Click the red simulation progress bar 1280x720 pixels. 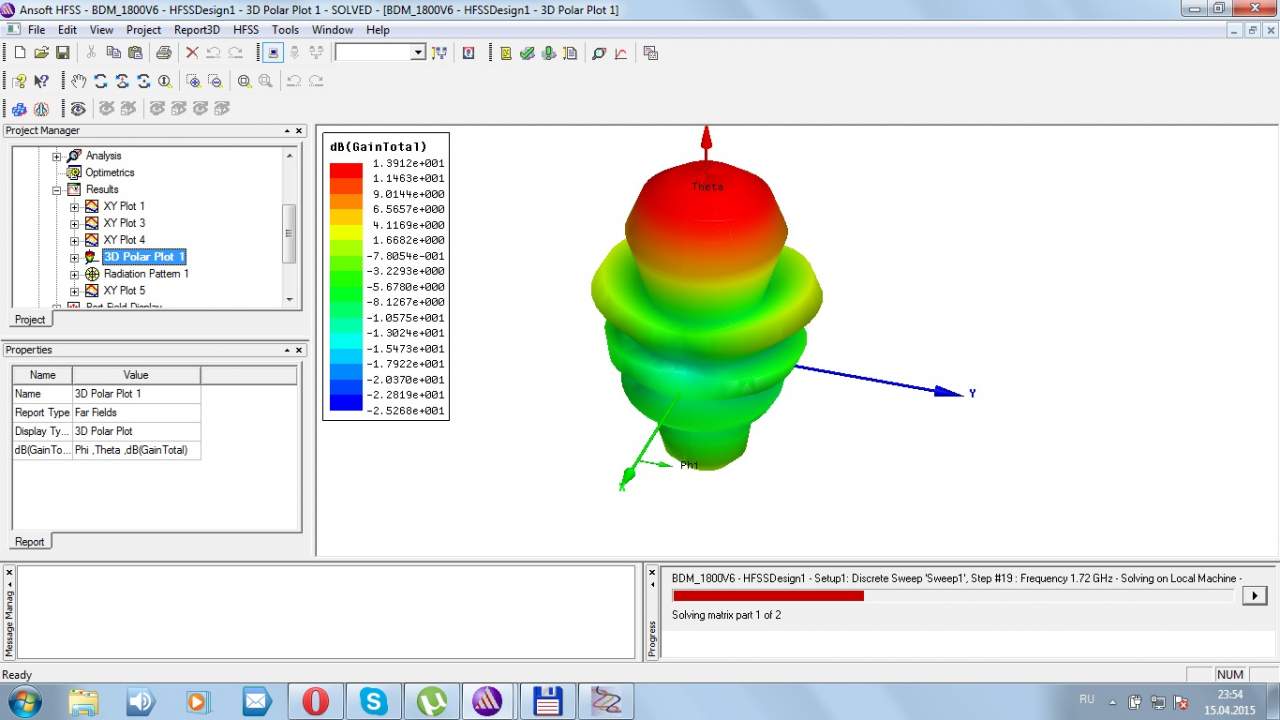point(768,596)
